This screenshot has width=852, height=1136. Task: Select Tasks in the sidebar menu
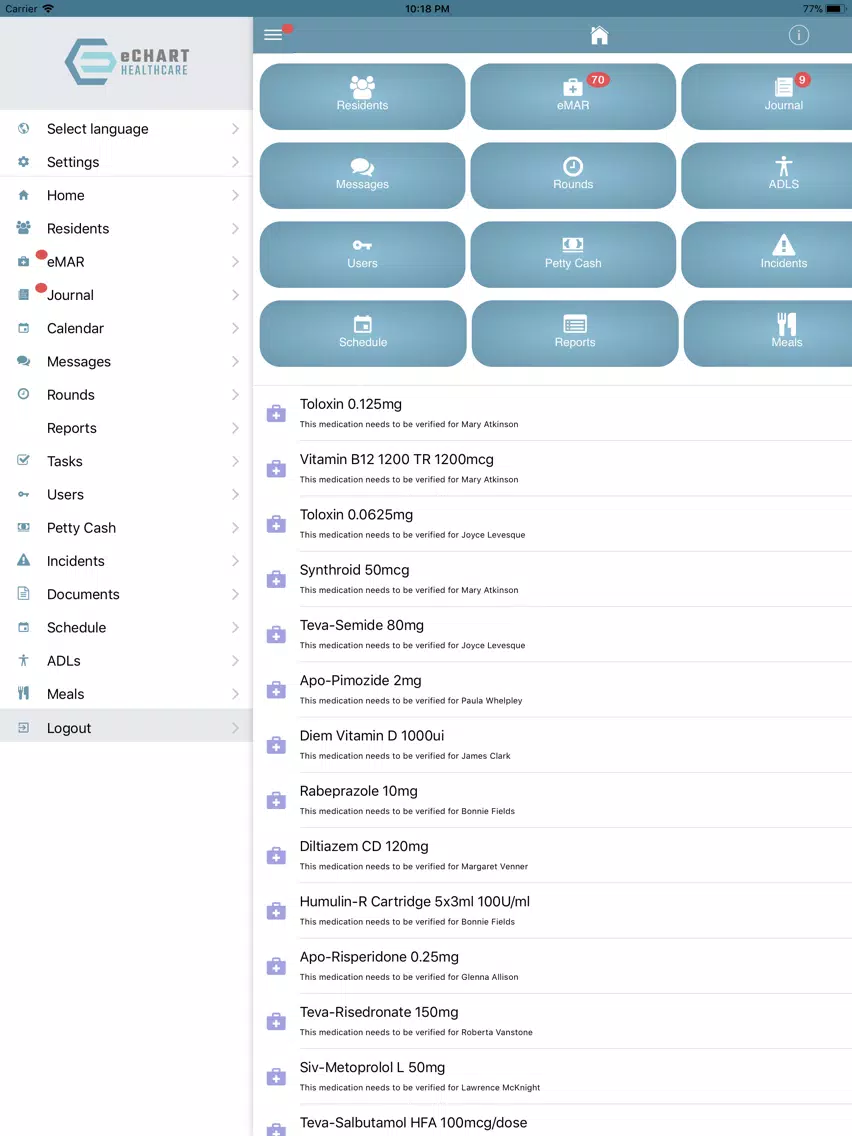tap(126, 462)
